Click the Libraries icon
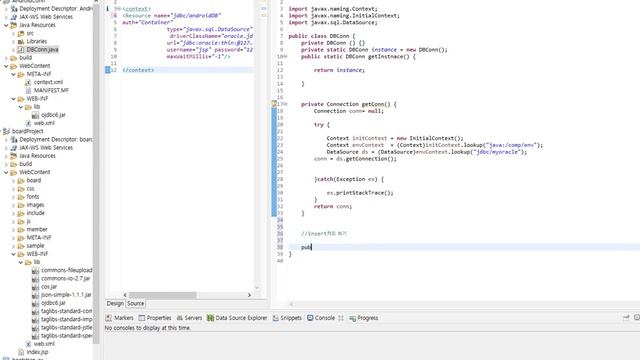This screenshot has height=360, width=640. (21, 41)
